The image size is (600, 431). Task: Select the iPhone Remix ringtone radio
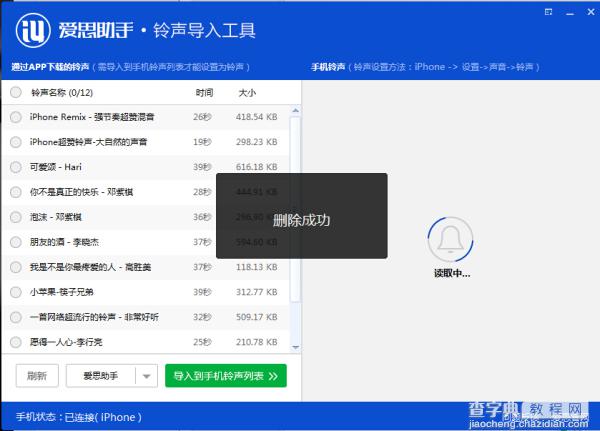click(16, 117)
